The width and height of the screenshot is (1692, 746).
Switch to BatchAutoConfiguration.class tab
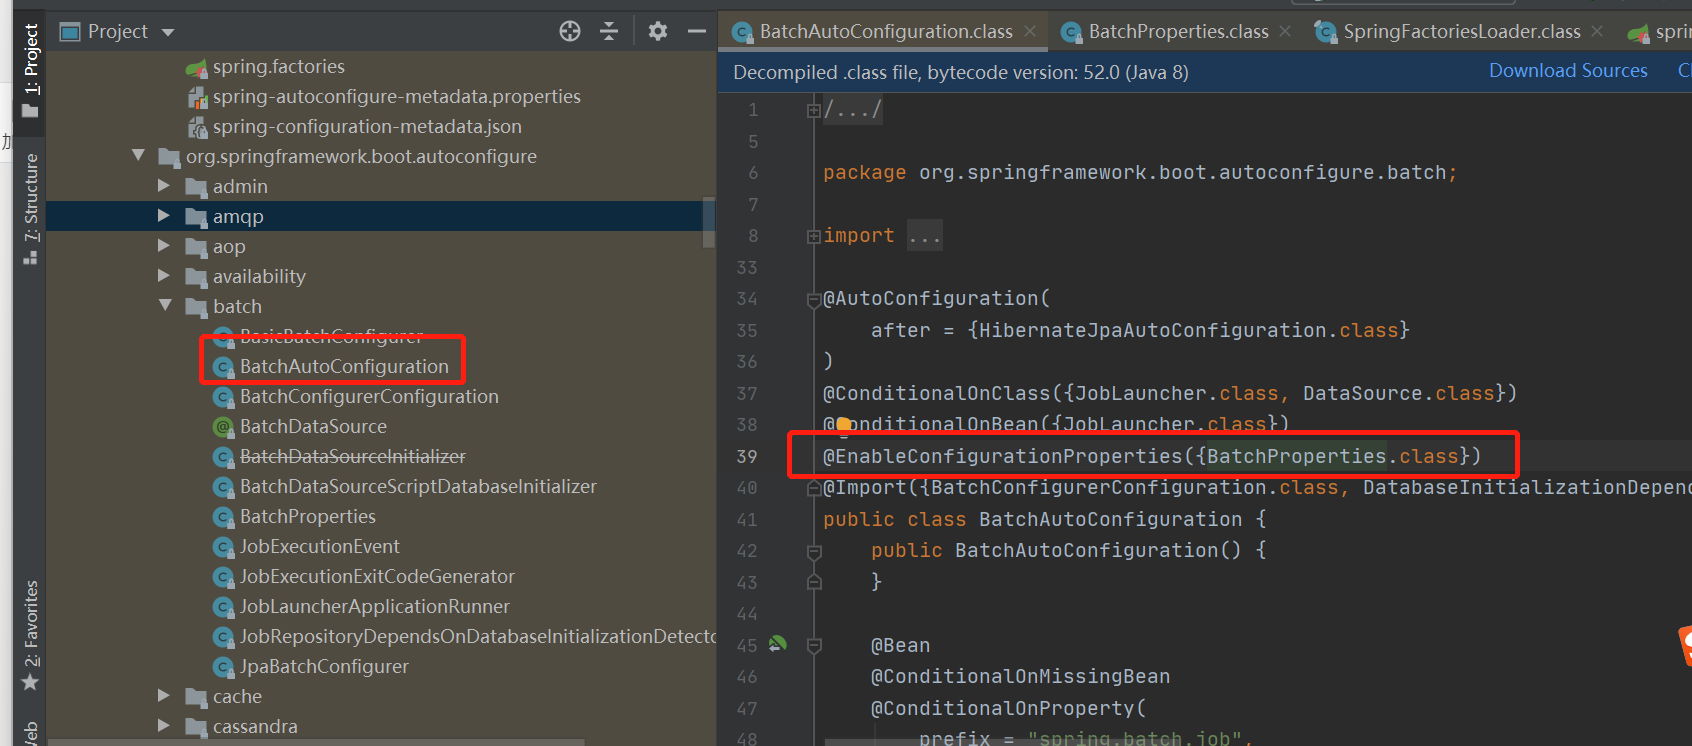[885, 31]
